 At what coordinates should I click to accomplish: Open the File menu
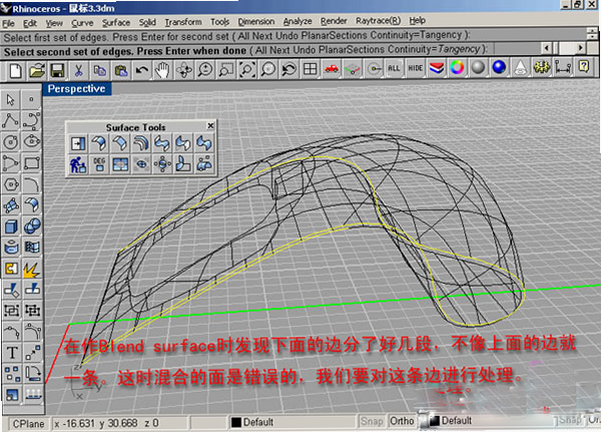coord(8,24)
